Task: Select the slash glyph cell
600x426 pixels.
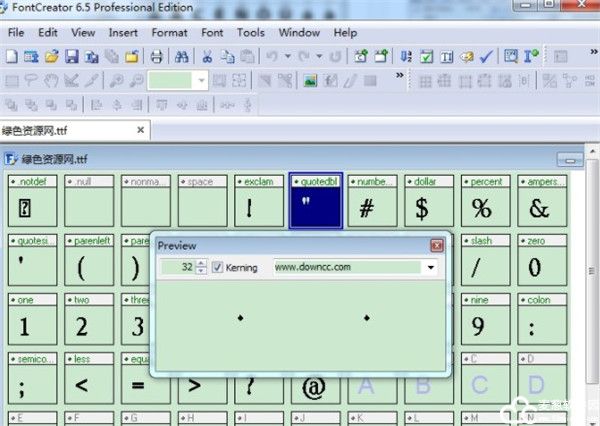Action: click(486, 260)
